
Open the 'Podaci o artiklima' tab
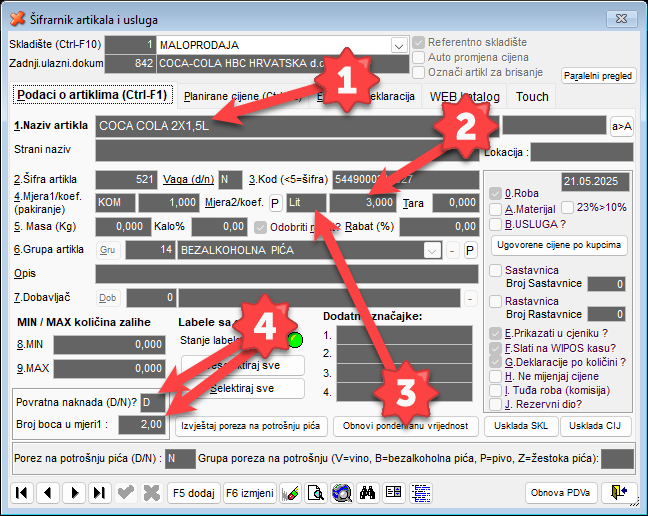tap(90, 95)
